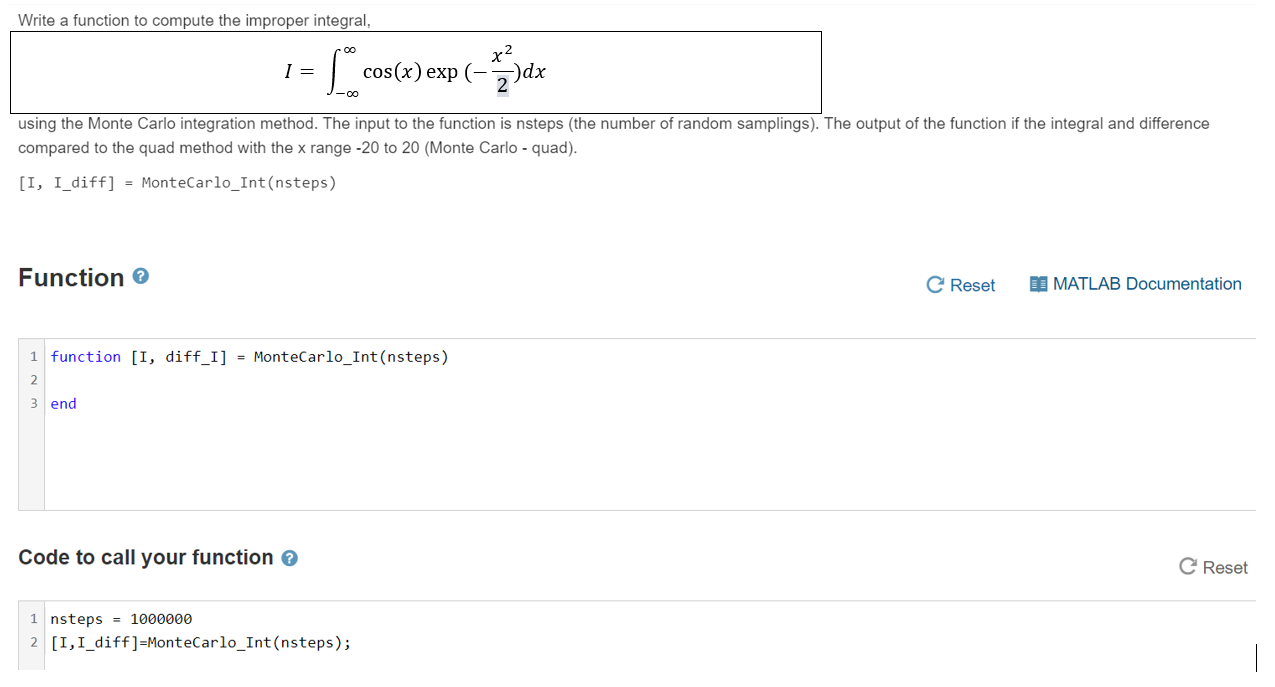Open help tooltip next to Function heading
This screenshot has width=1275, height=687.
point(141,278)
